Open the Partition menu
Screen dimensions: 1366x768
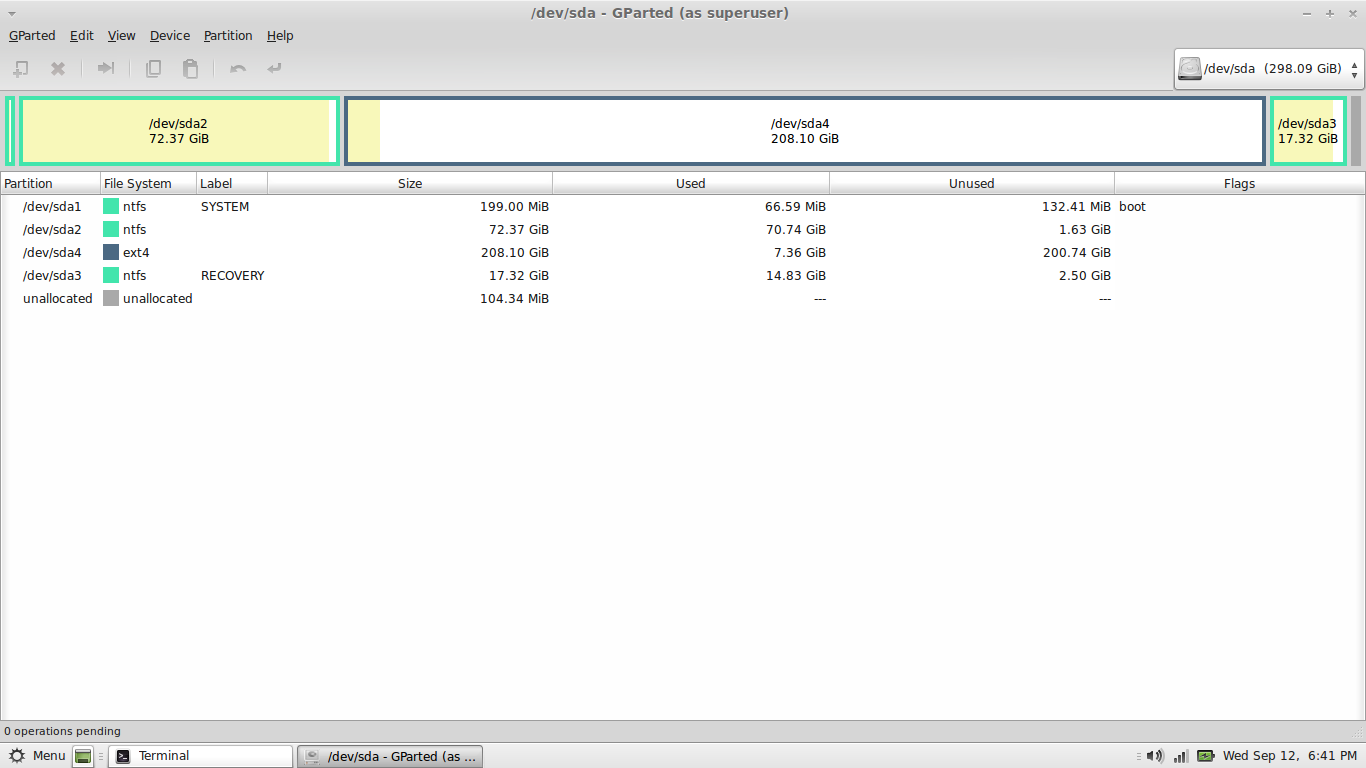click(228, 35)
